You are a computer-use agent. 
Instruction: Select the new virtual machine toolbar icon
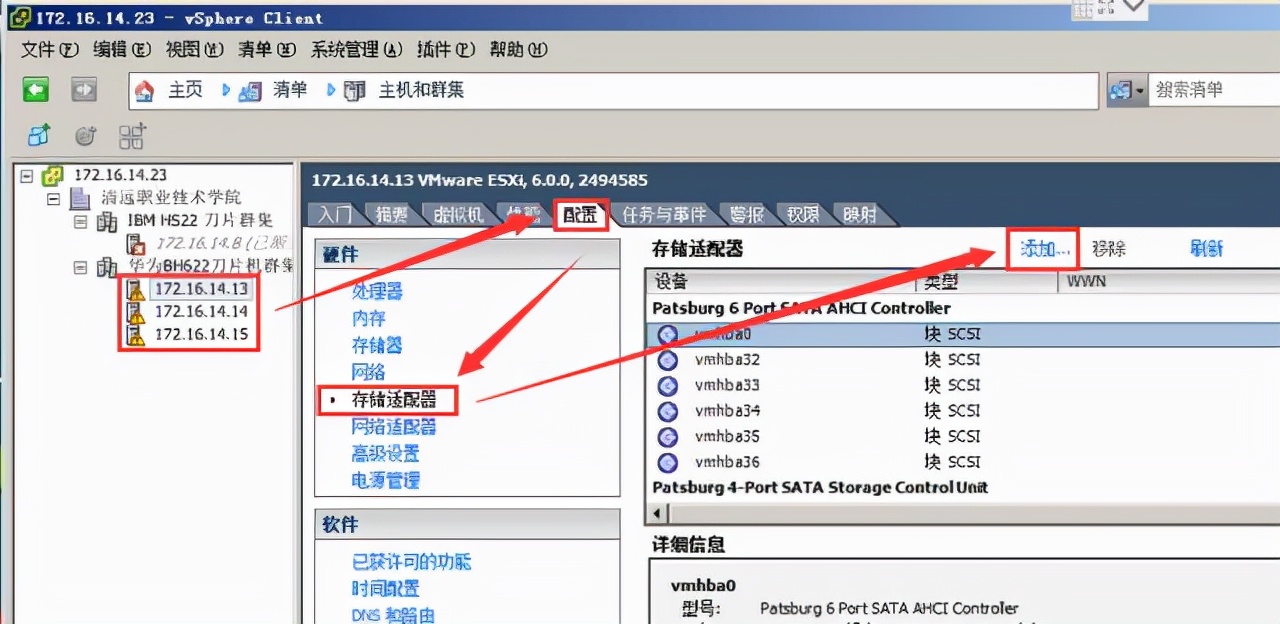pos(37,136)
